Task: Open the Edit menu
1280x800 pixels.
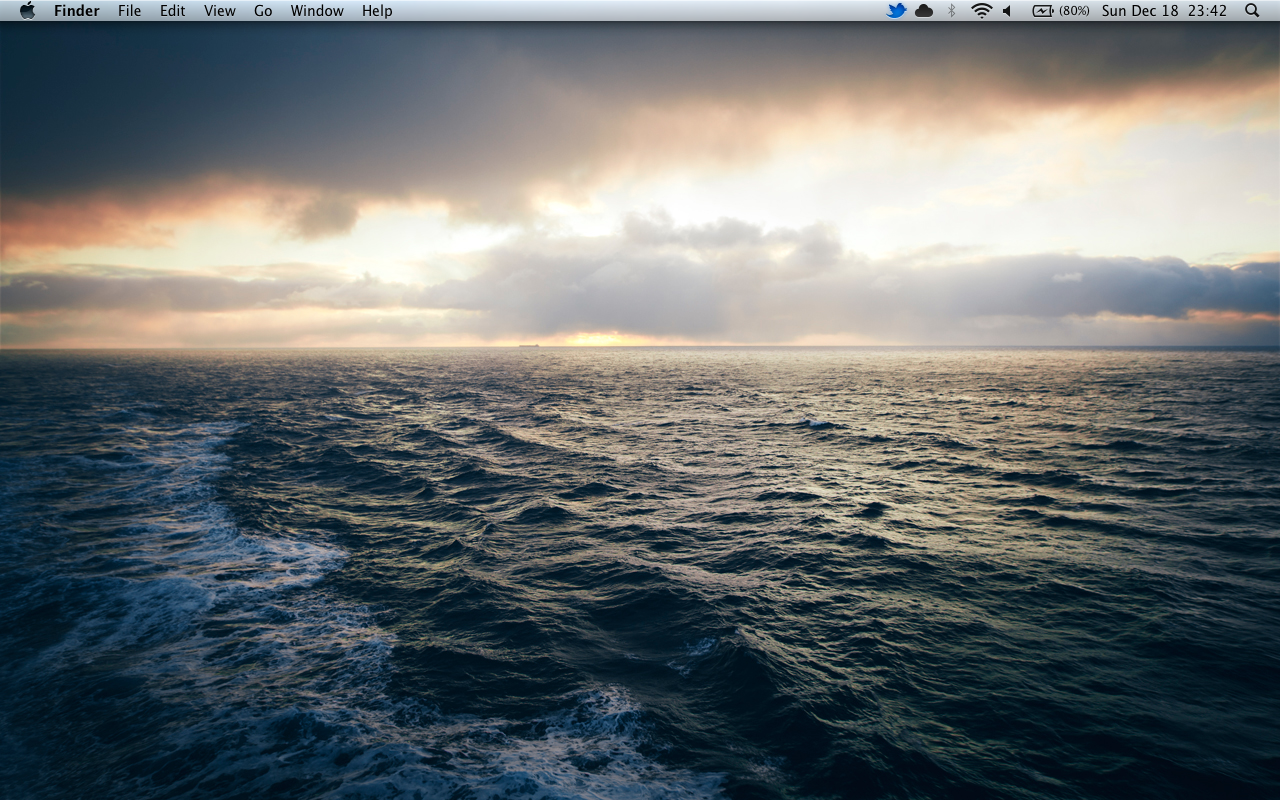Action: (173, 11)
